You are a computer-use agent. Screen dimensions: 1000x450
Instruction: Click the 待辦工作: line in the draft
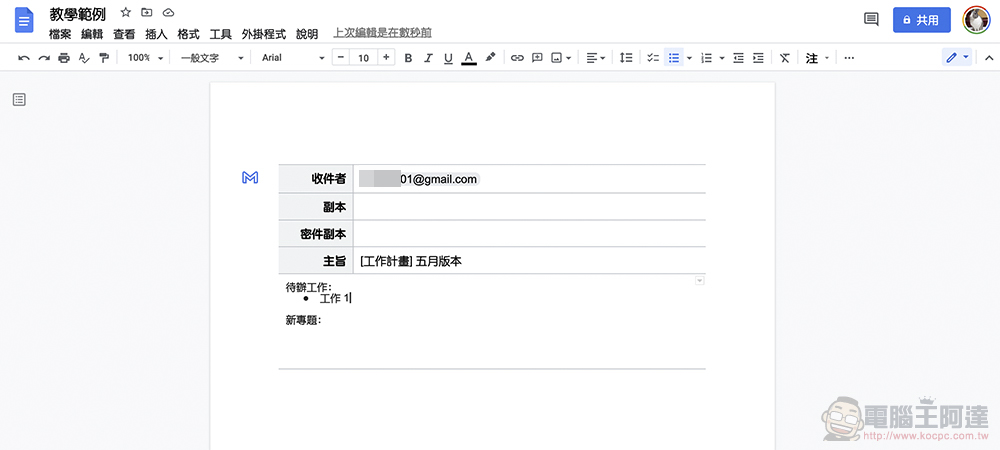(x=309, y=287)
